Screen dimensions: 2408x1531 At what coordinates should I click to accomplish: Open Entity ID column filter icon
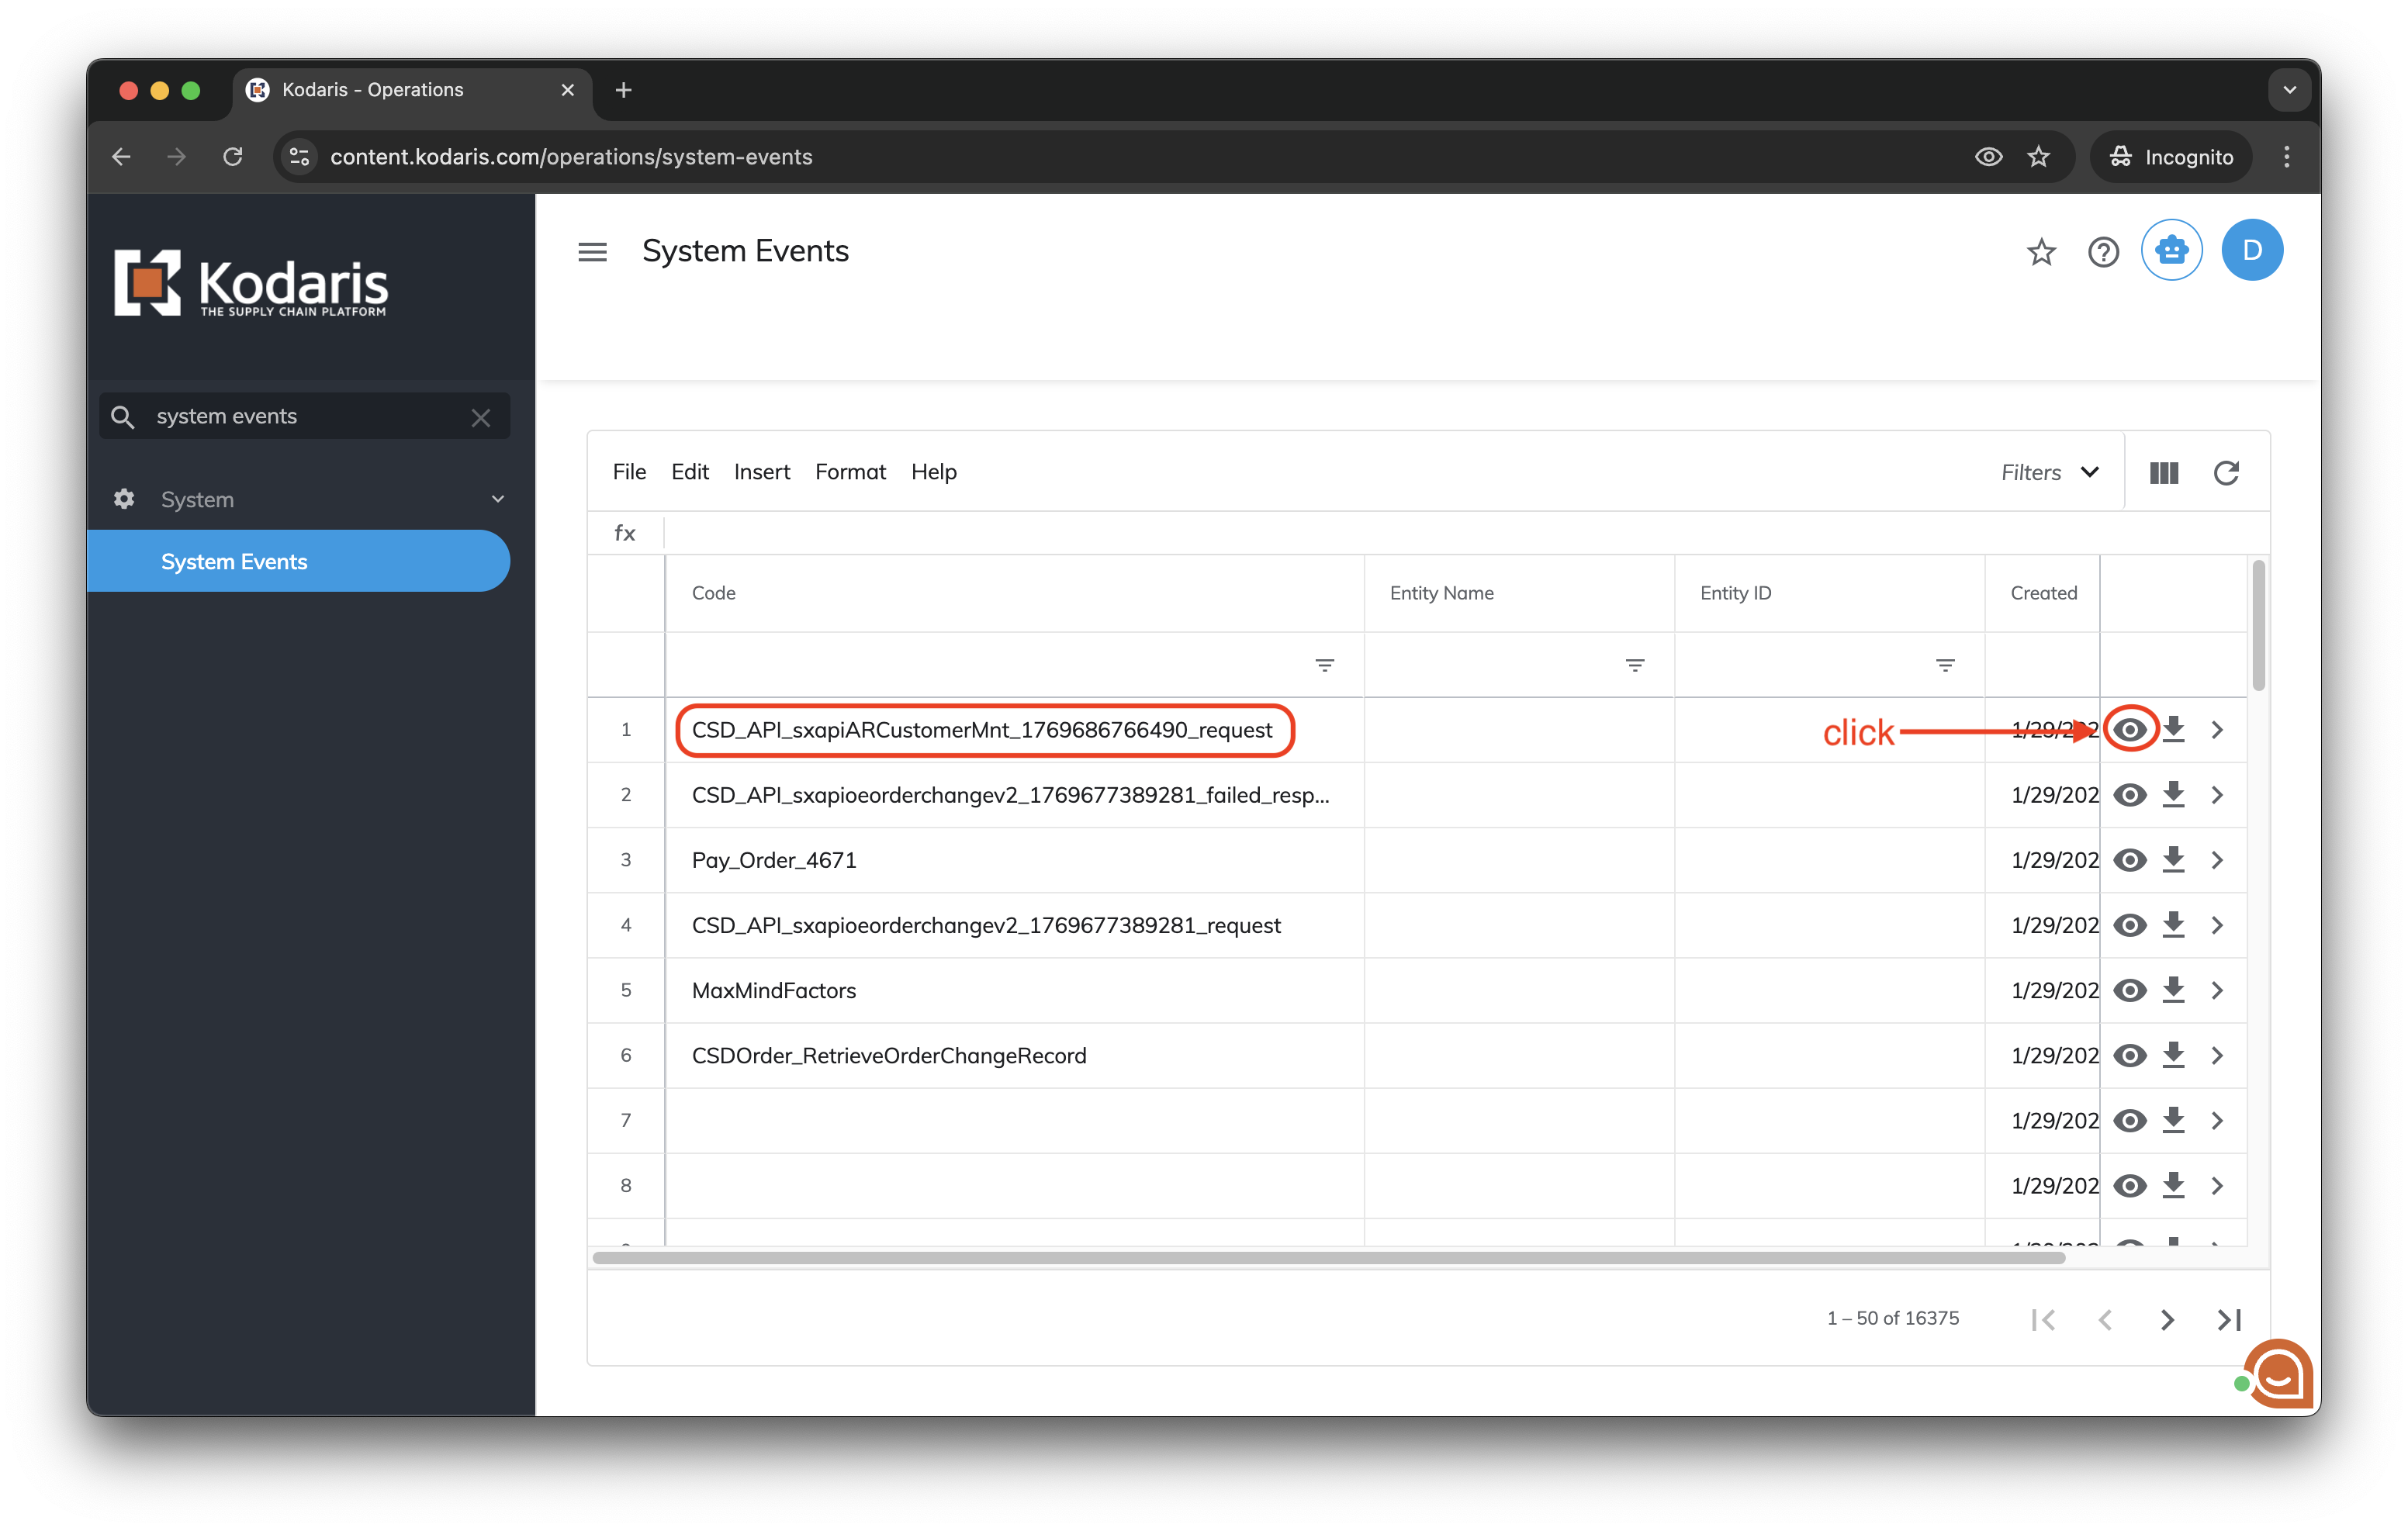point(1945,665)
